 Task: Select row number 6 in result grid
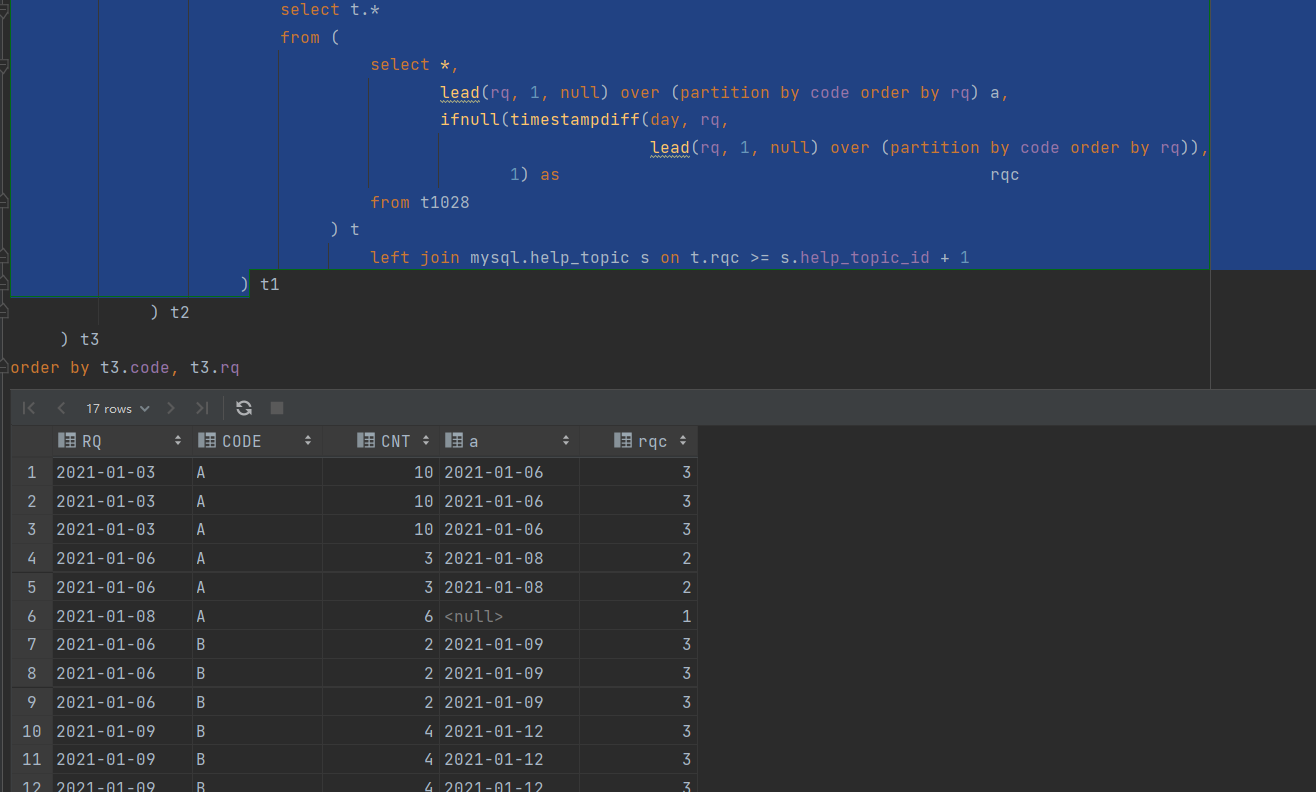tap(32, 616)
